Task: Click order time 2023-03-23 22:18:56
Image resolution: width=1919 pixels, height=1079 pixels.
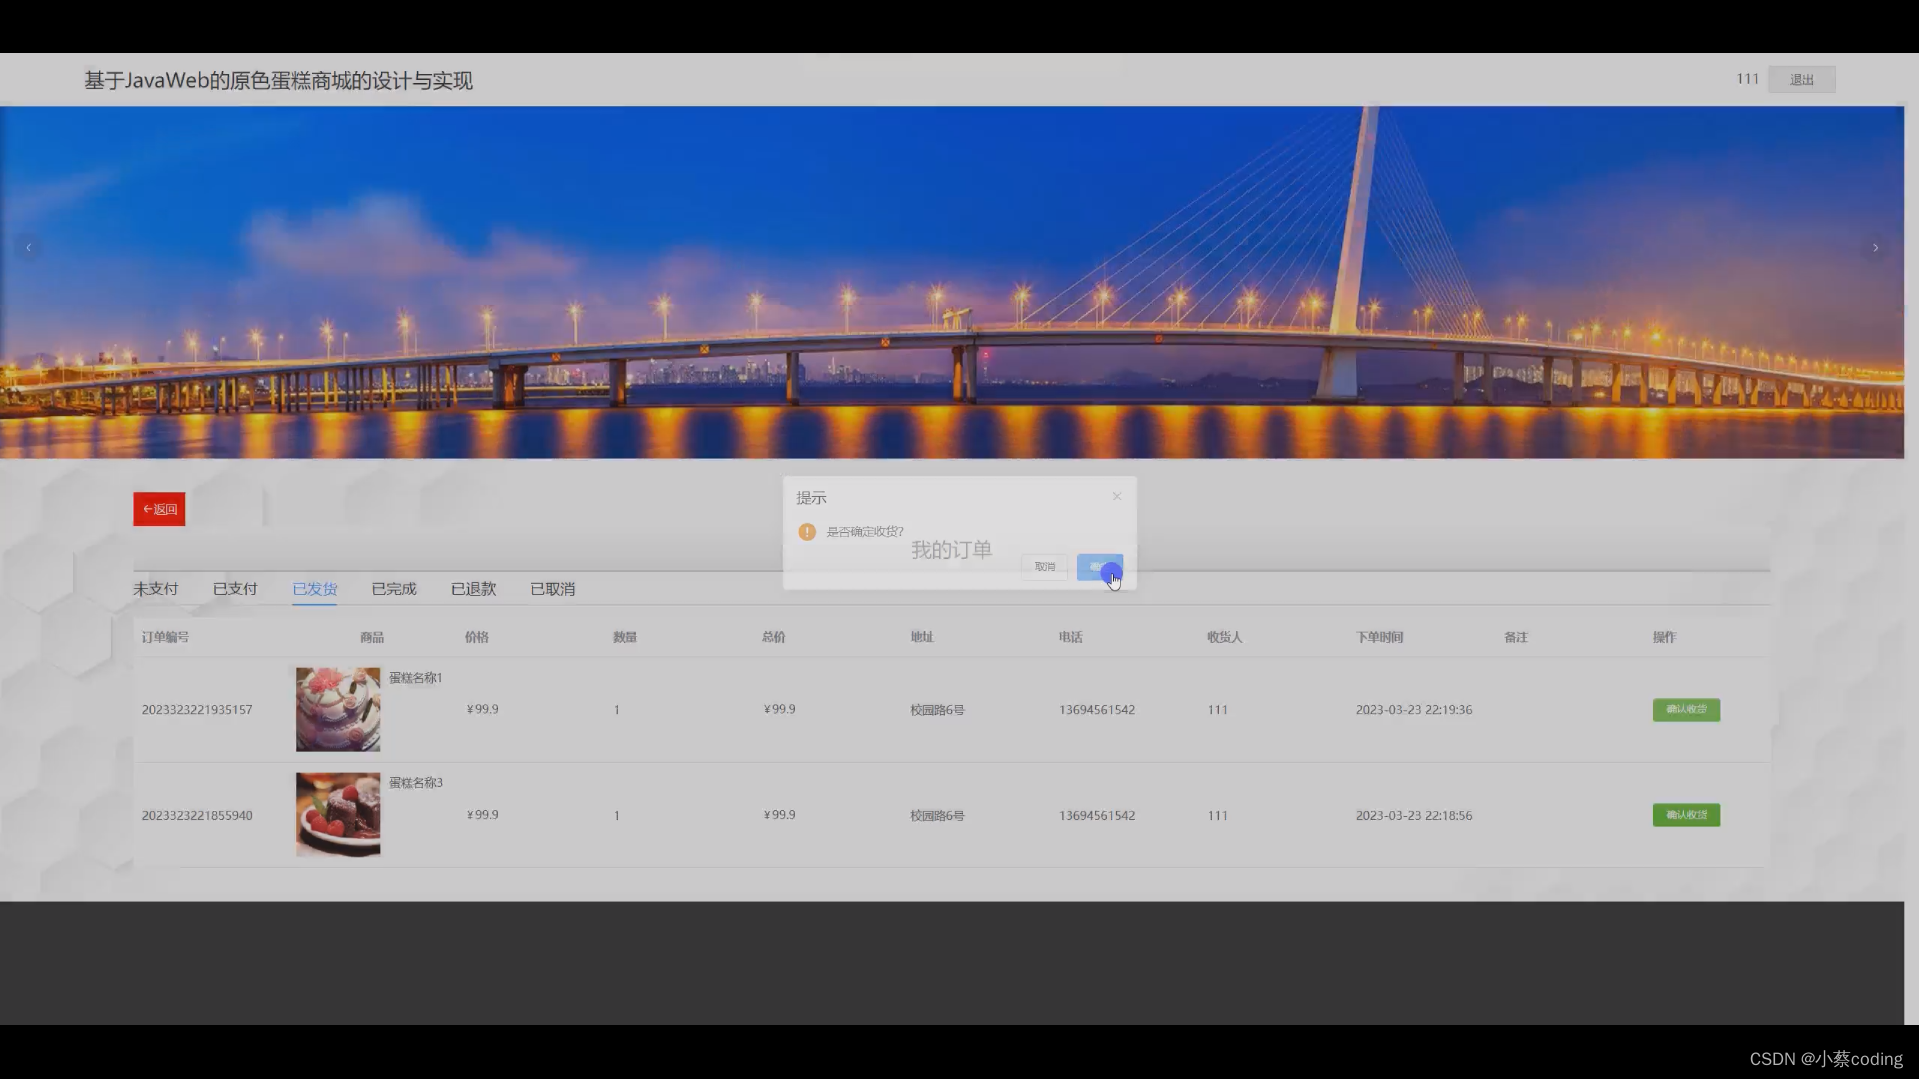Action: (1413, 816)
